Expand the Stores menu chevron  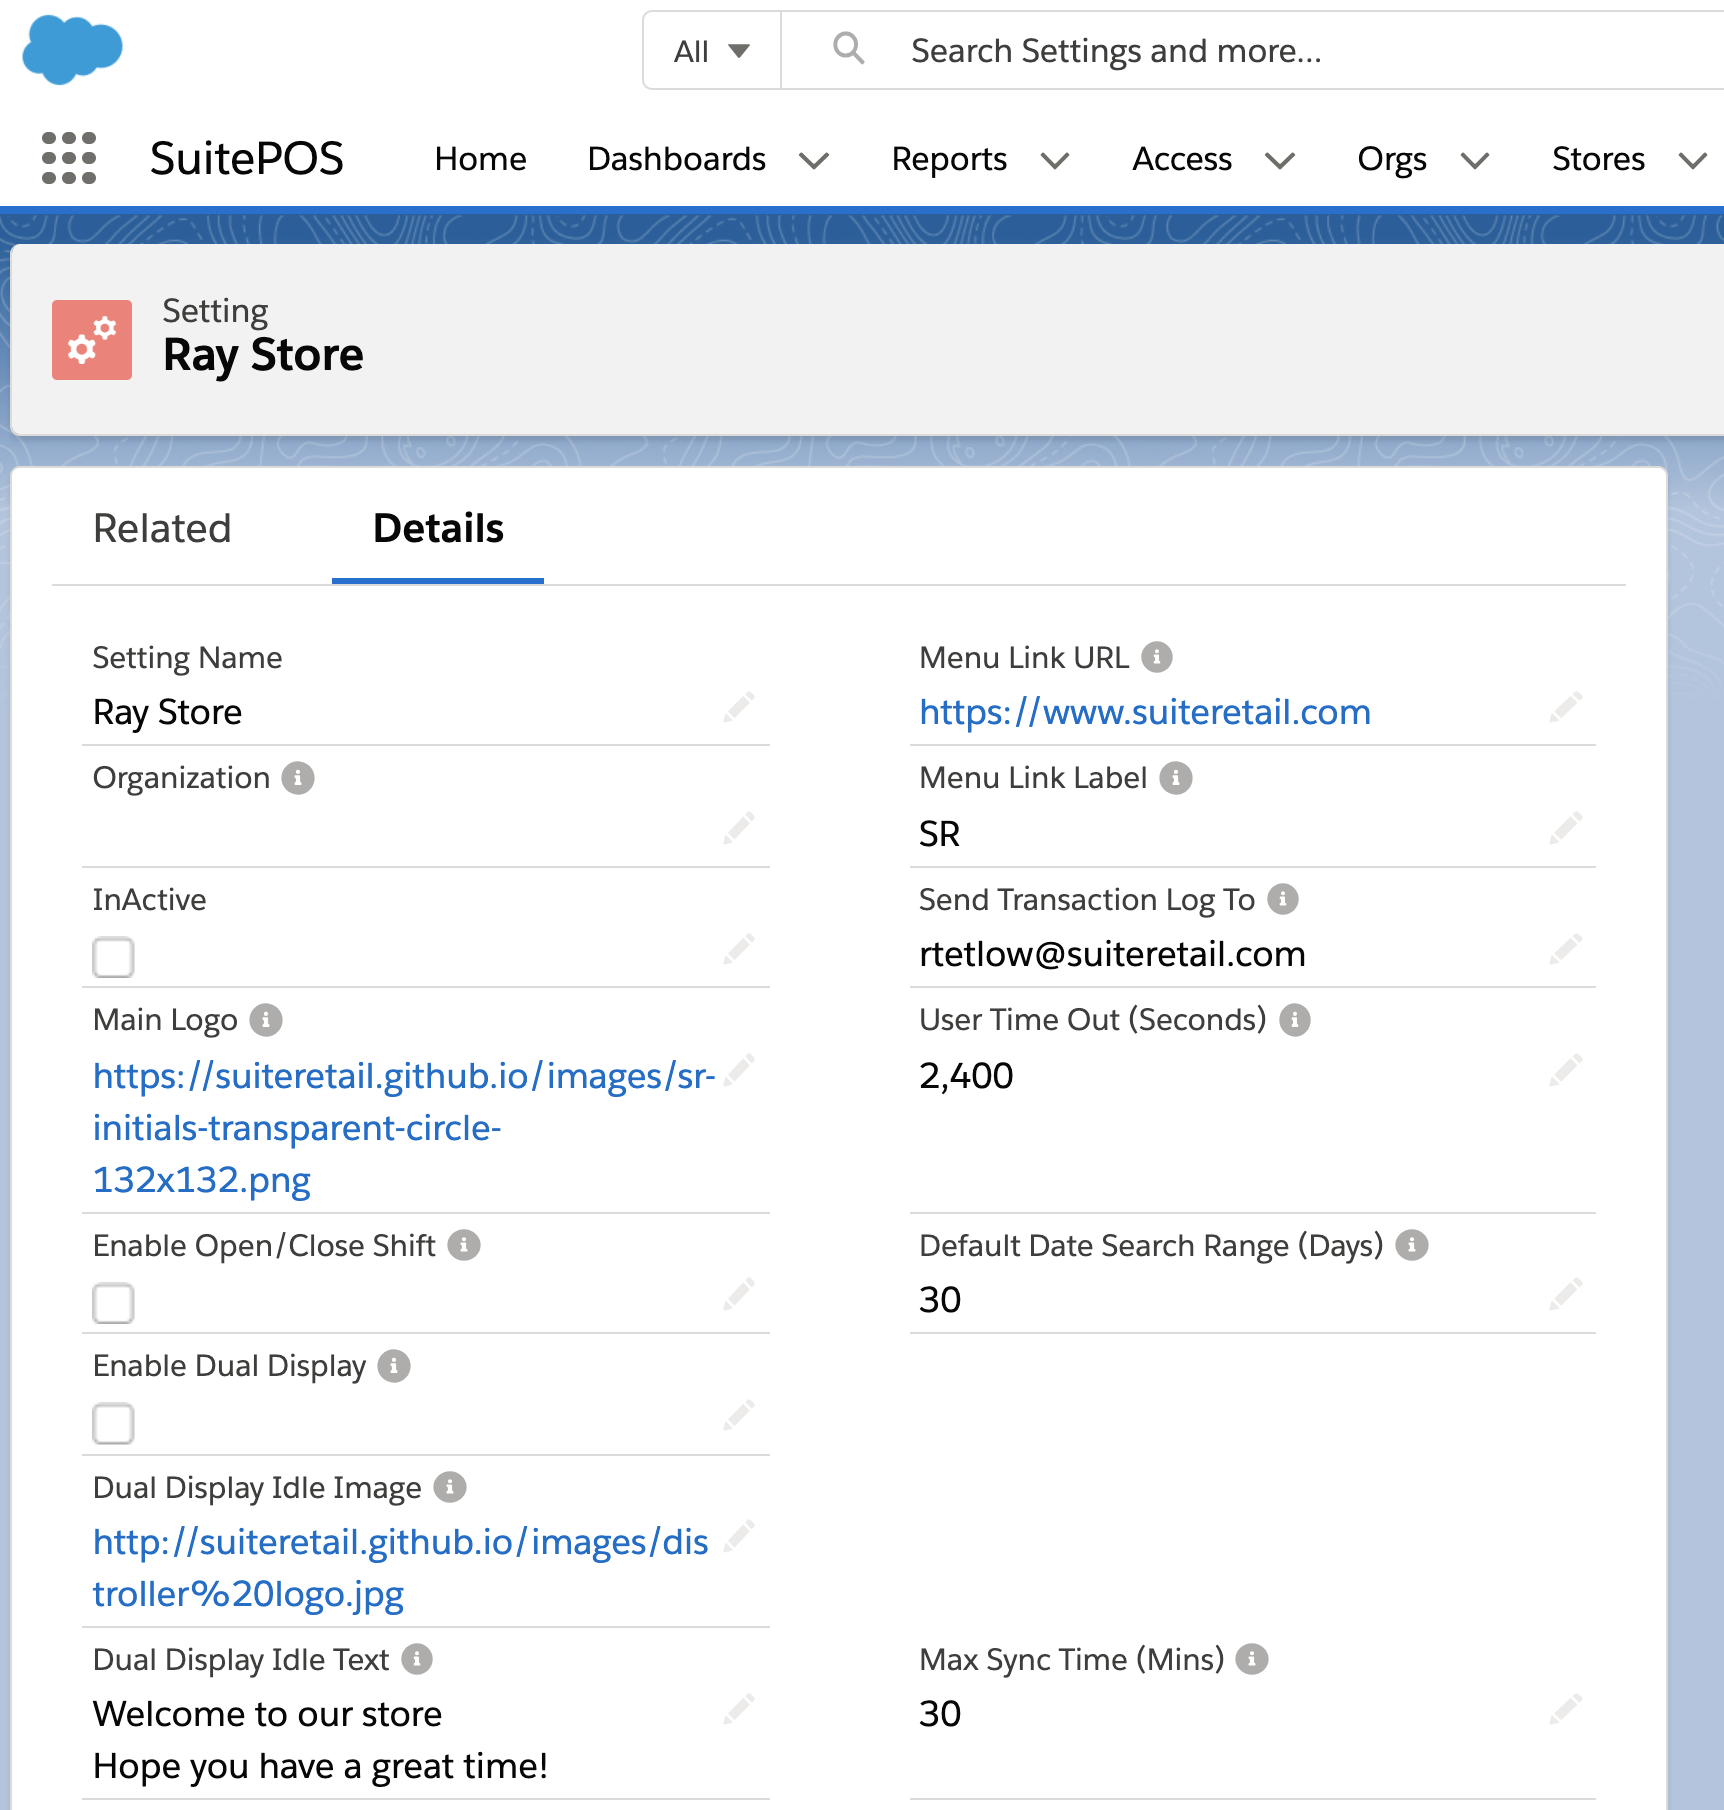coord(1693,160)
